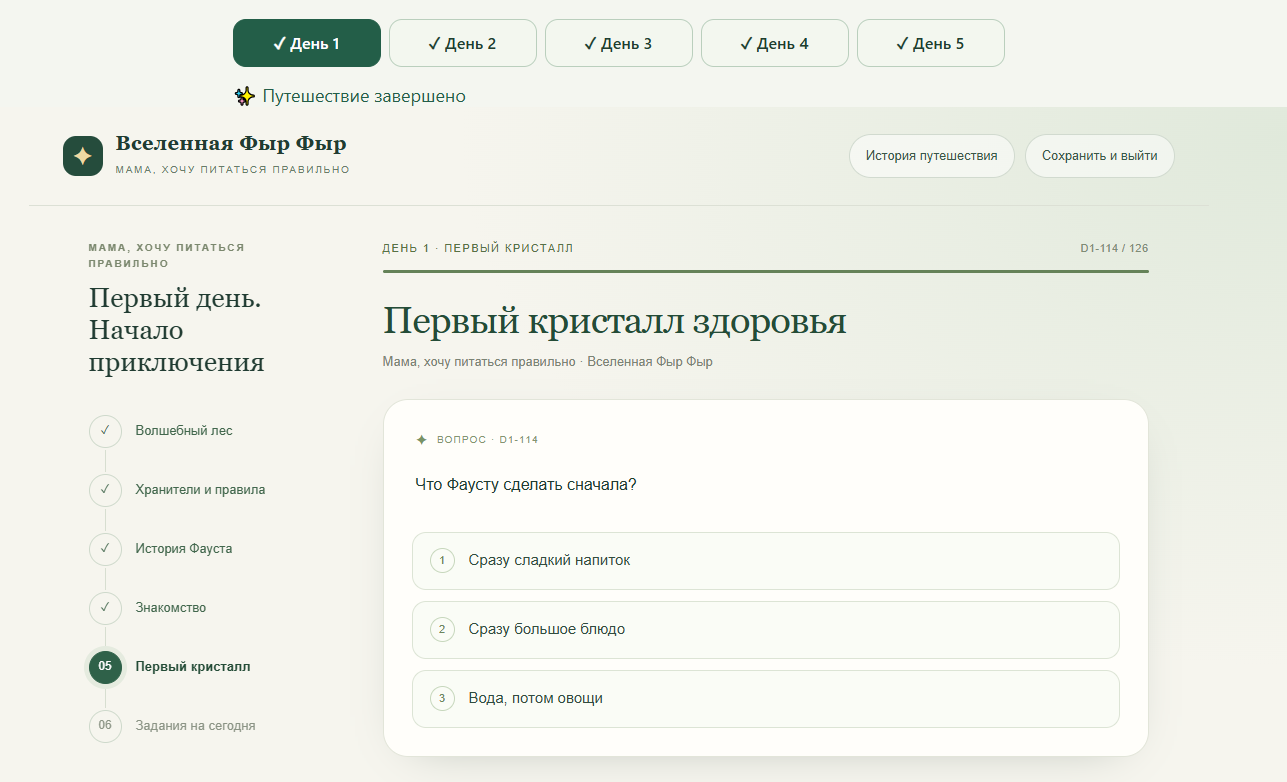The width and height of the screenshot is (1287, 782).
Task: Choose answer number 2 circle, Сразу большое блюдо
Action: coord(442,630)
